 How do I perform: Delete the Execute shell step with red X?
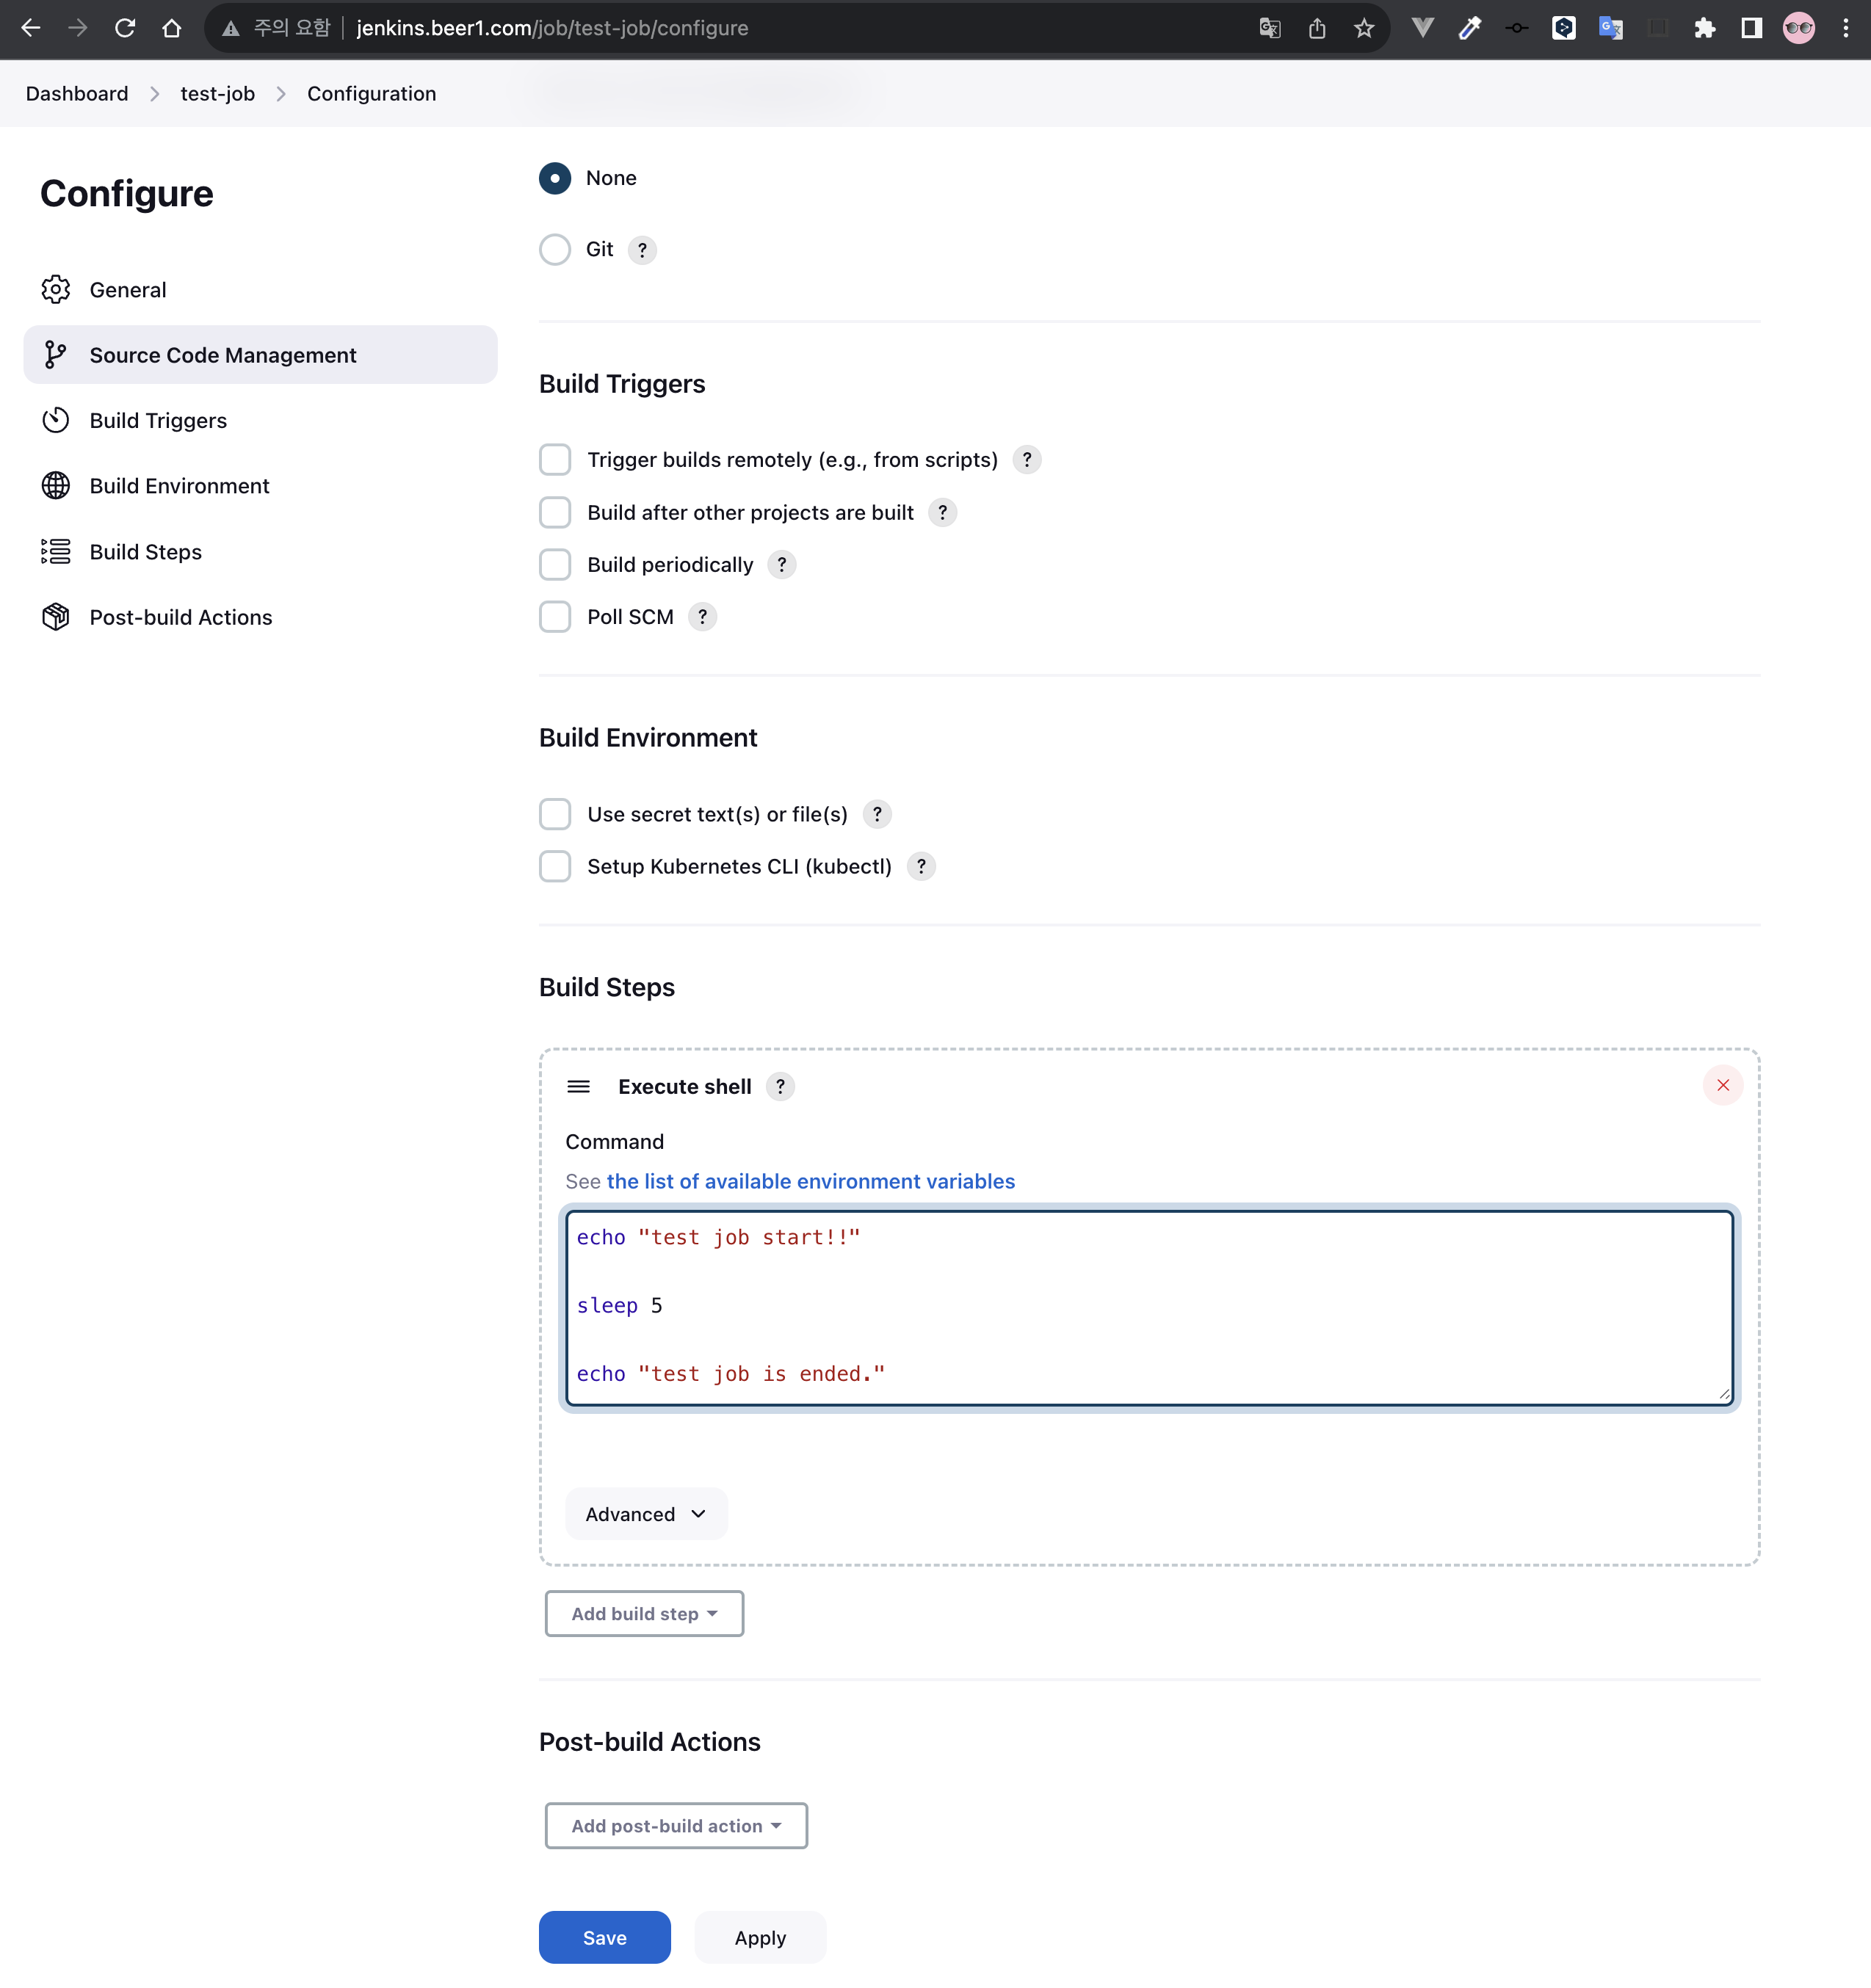pos(1722,1085)
